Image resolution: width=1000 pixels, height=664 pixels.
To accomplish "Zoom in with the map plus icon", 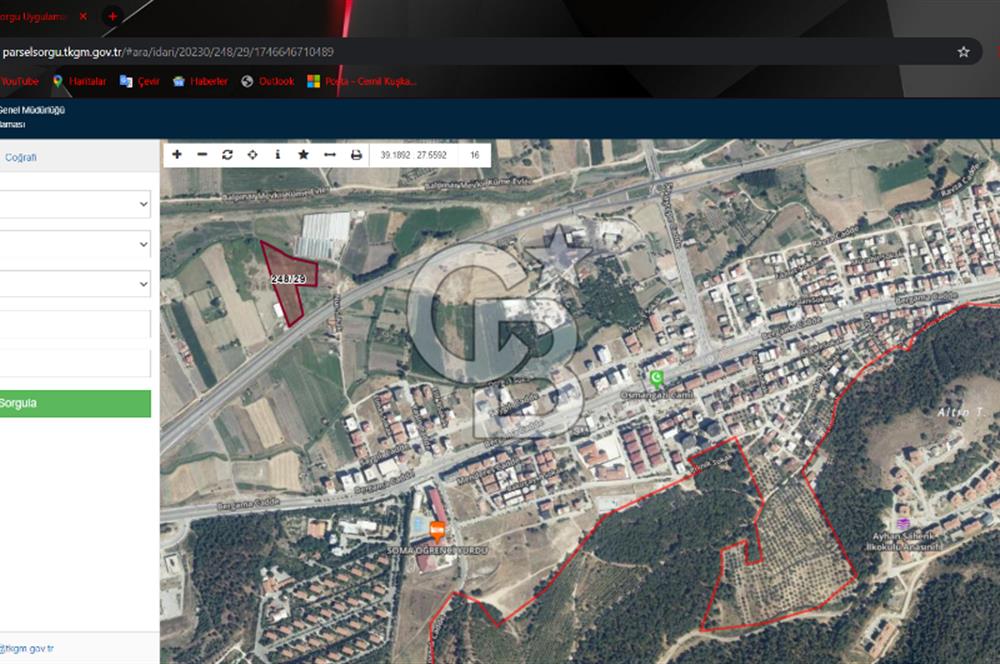I will pos(177,155).
